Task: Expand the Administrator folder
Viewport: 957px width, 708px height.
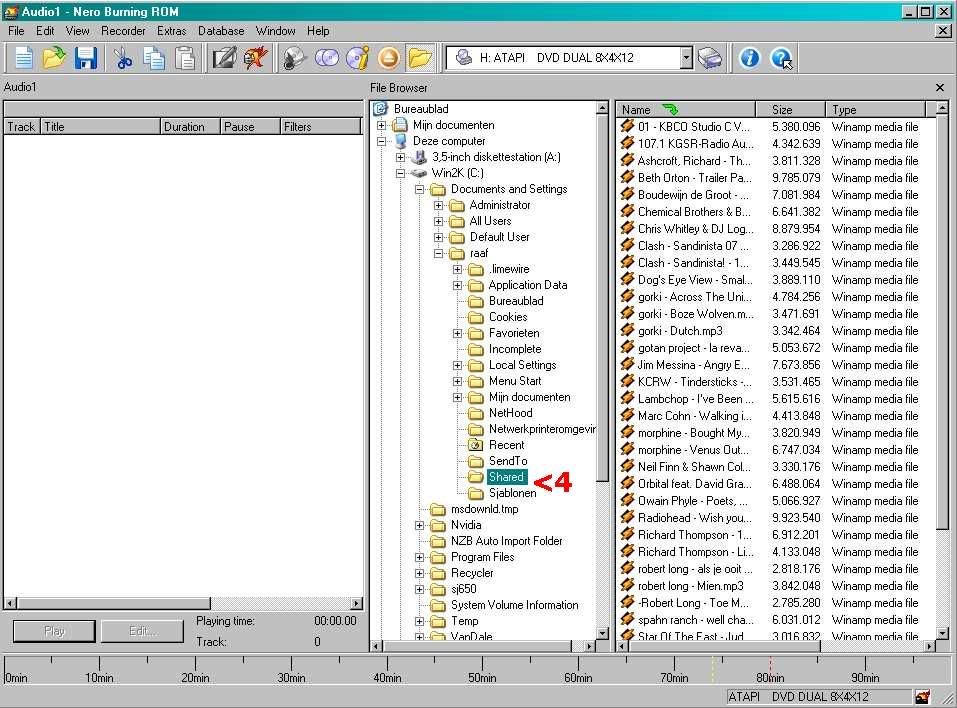Action: pyautogui.click(x=438, y=205)
